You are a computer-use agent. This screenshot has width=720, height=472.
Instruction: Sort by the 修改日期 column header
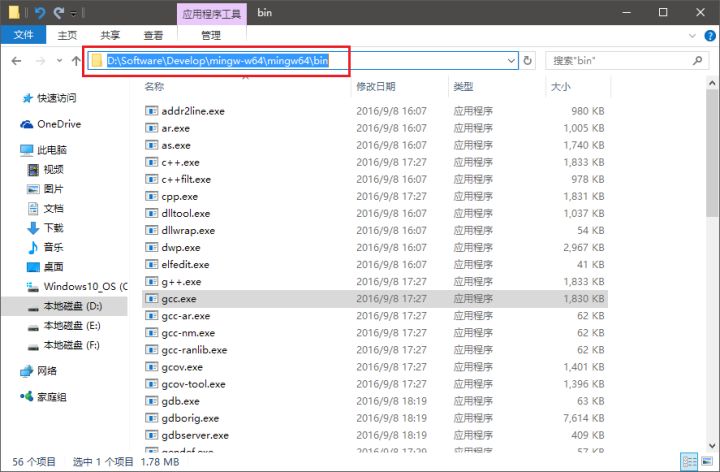[x=376, y=86]
